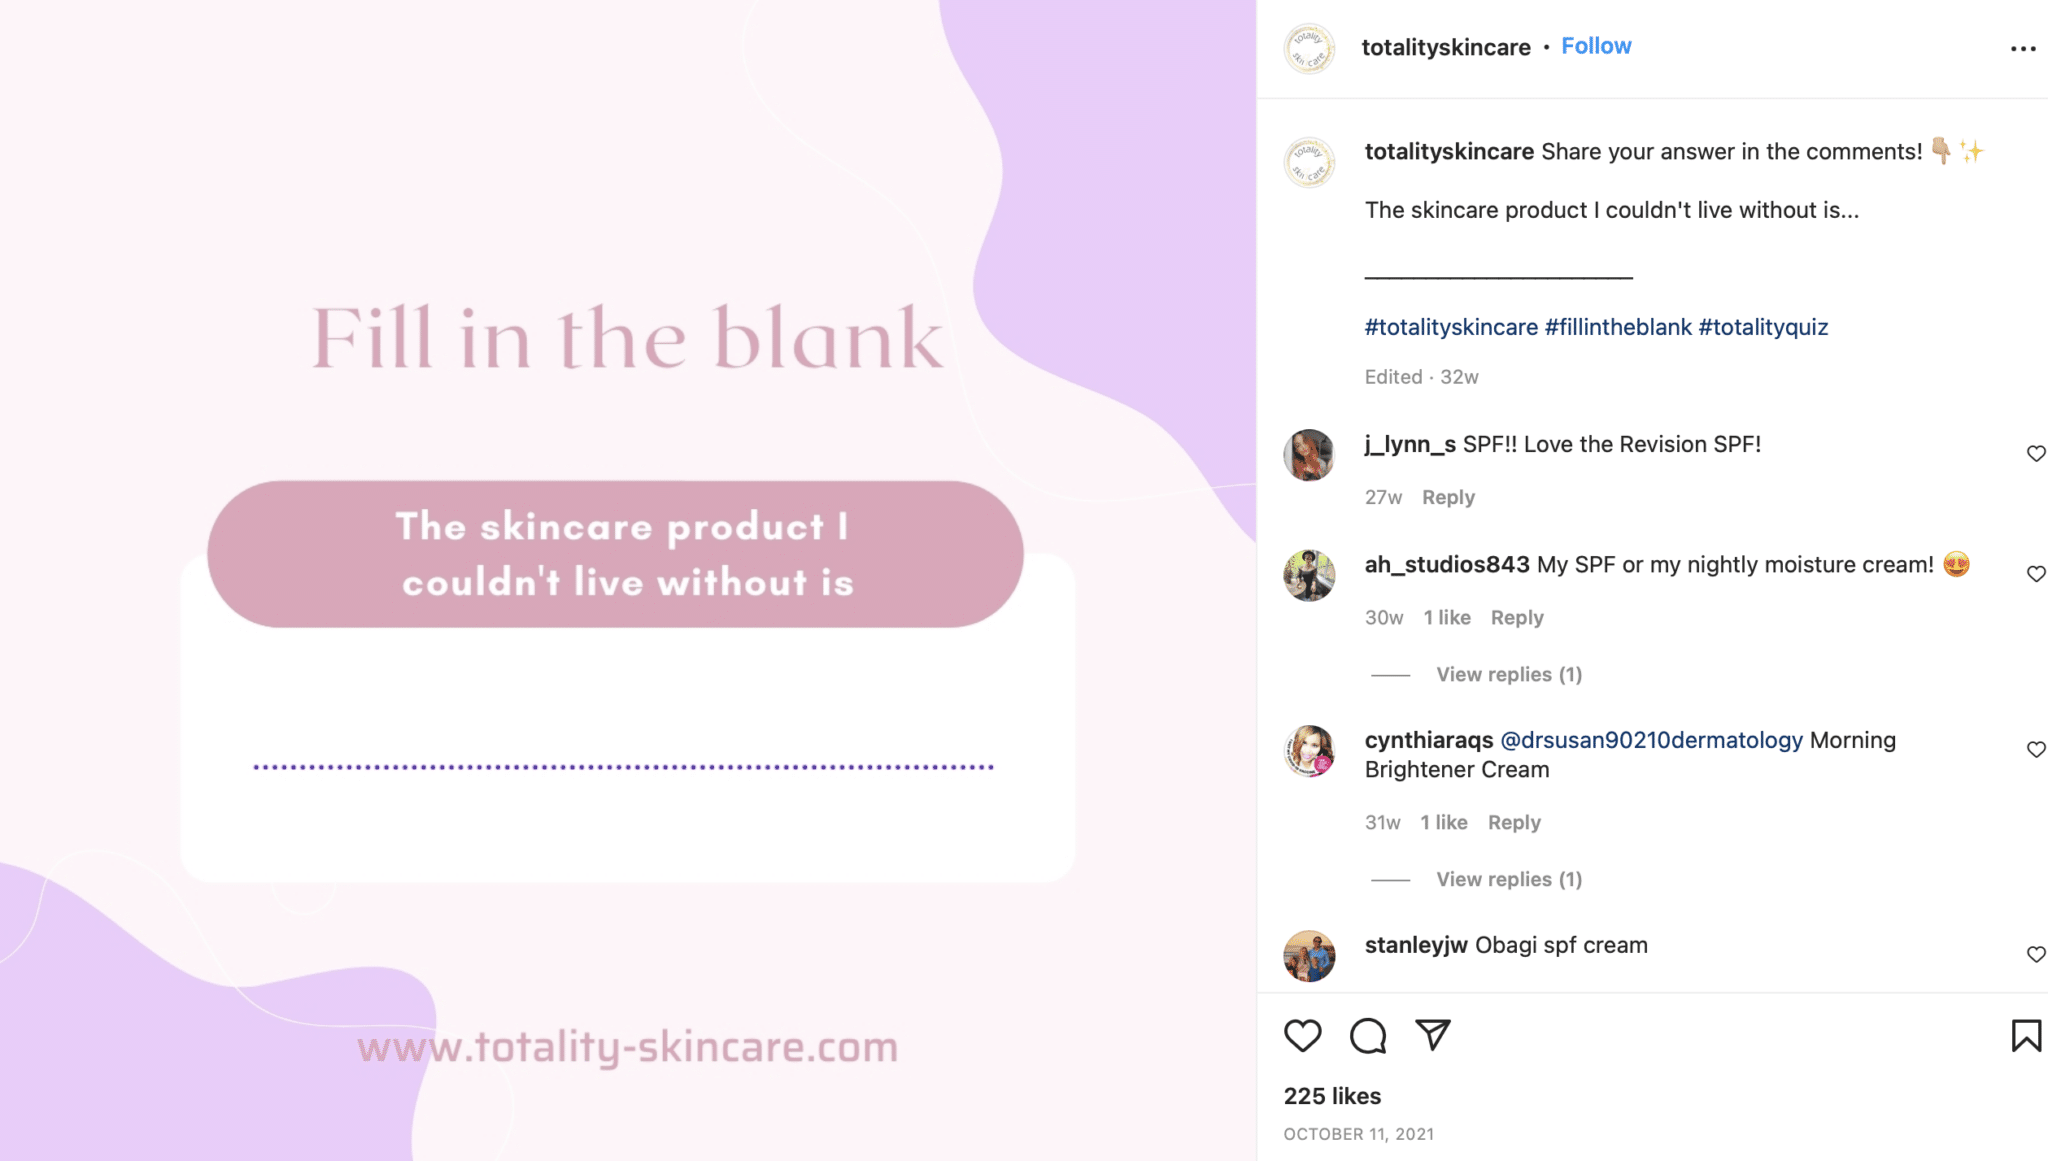Like the post with the heart icon
The width and height of the screenshot is (2048, 1161).
(1302, 1036)
